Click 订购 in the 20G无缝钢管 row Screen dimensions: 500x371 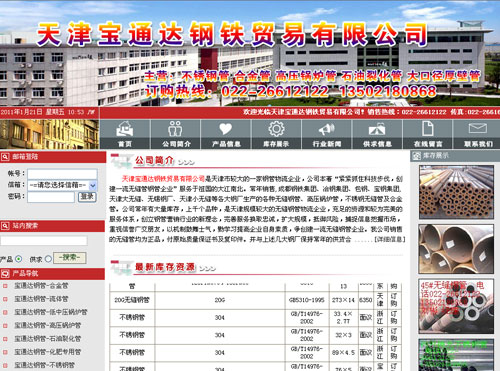[x=394, y=300]
